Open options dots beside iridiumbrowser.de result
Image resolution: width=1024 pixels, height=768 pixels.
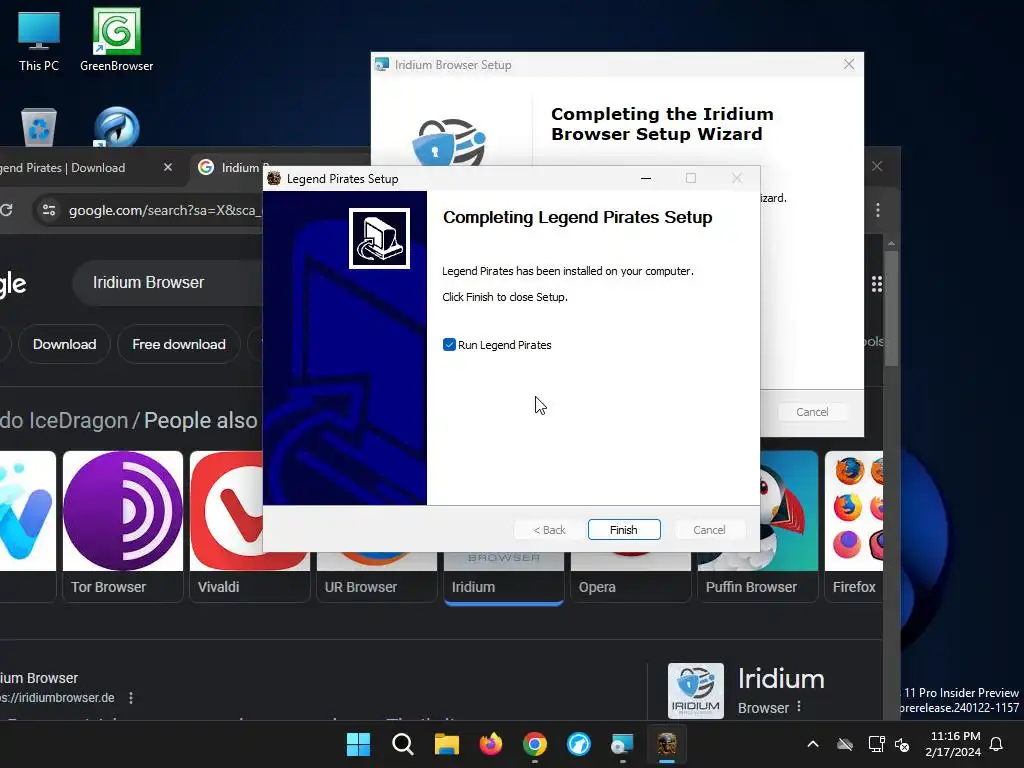point(131,697)
